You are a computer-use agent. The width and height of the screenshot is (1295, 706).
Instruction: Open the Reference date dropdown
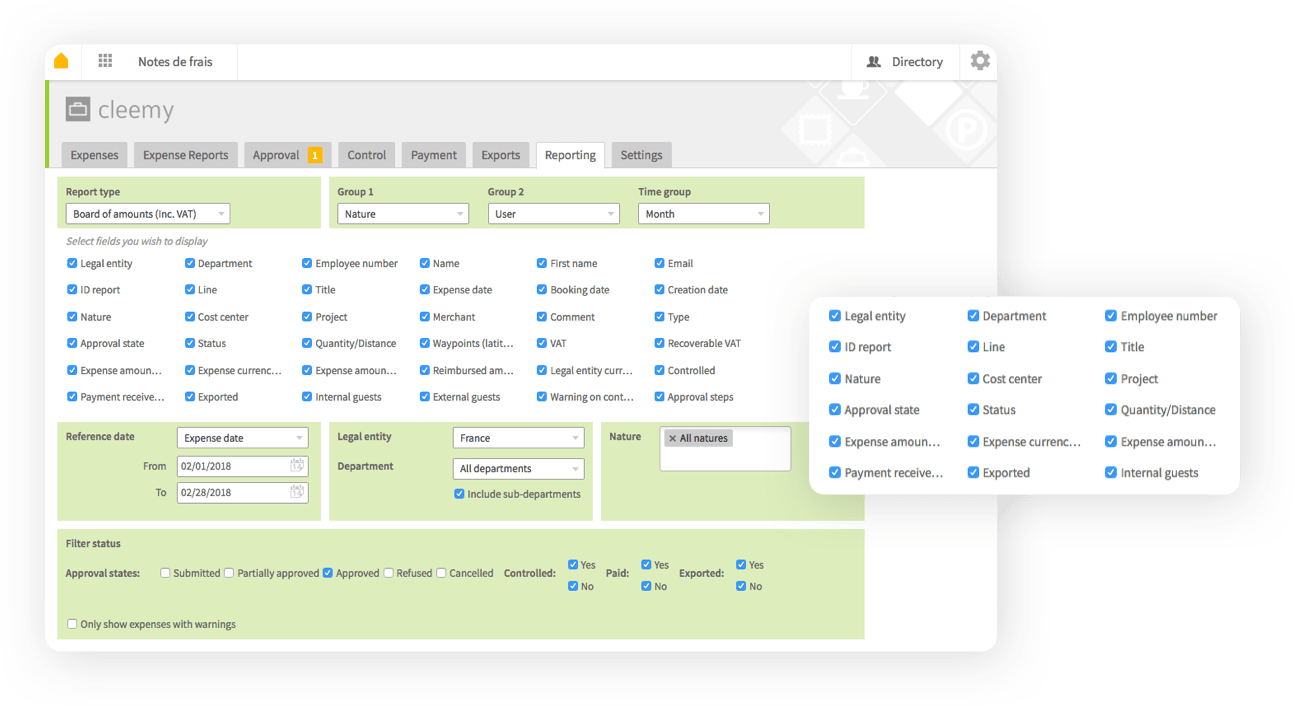(243, 438)
